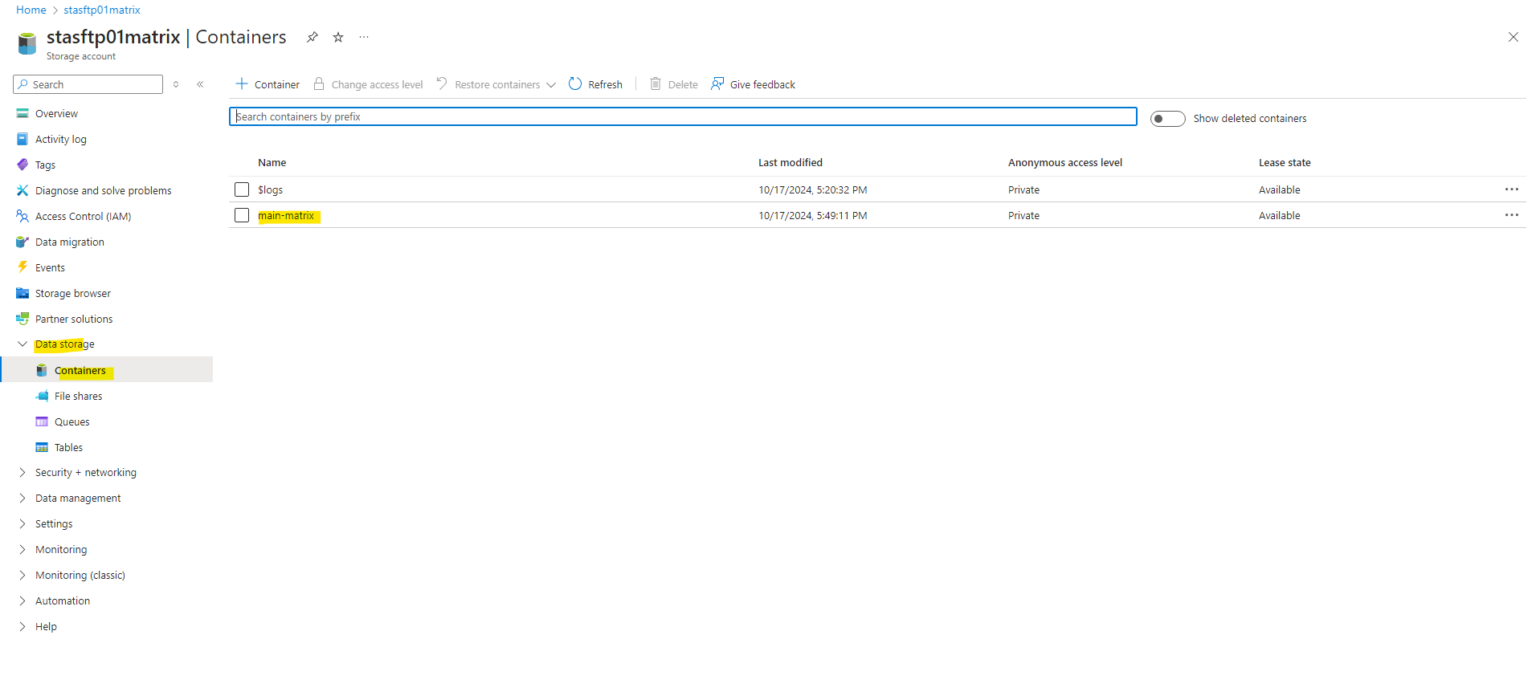1536x692 pixels.
Task: Add a new Container
Action: 267,84
